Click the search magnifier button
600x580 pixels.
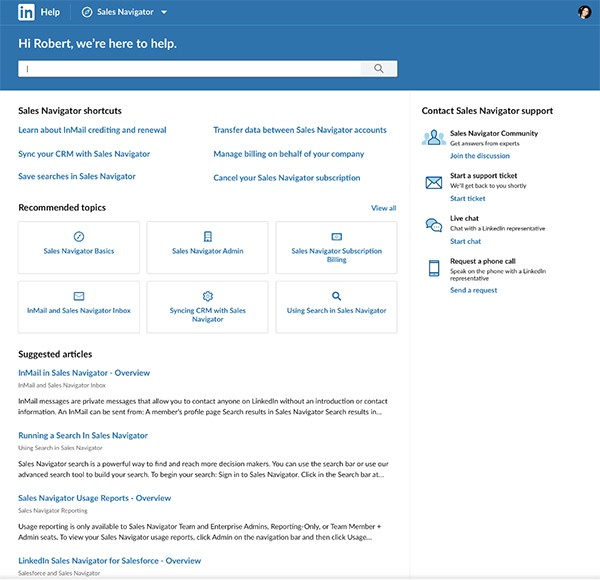[x=379, y=69]
